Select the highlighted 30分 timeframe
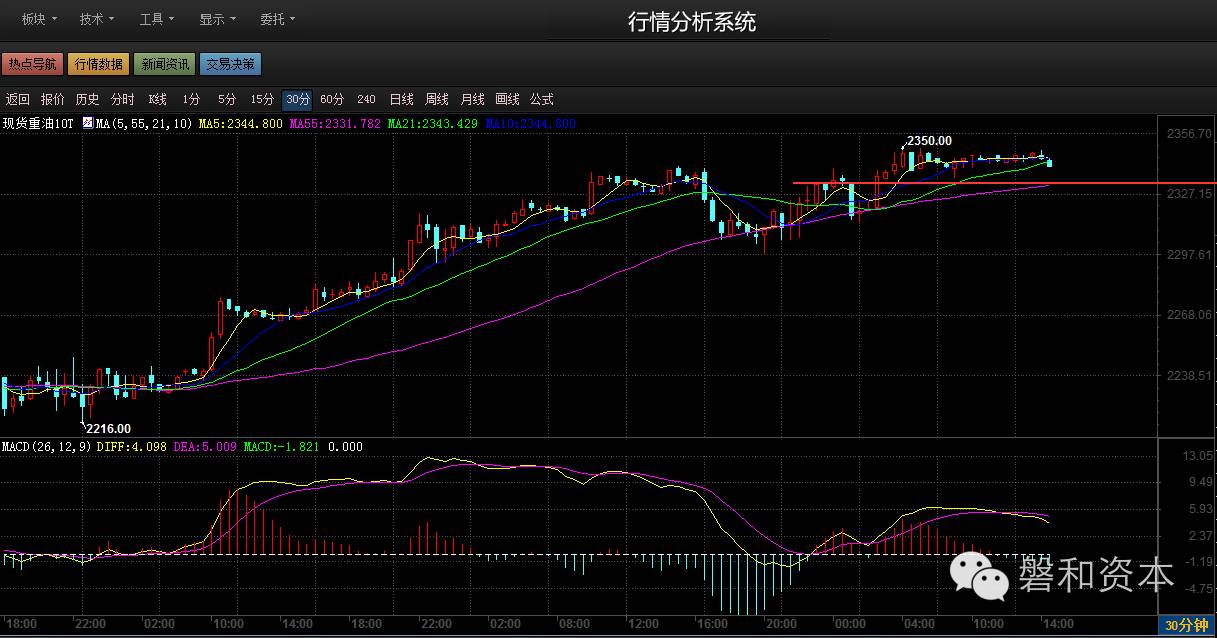 pos(297,99)
